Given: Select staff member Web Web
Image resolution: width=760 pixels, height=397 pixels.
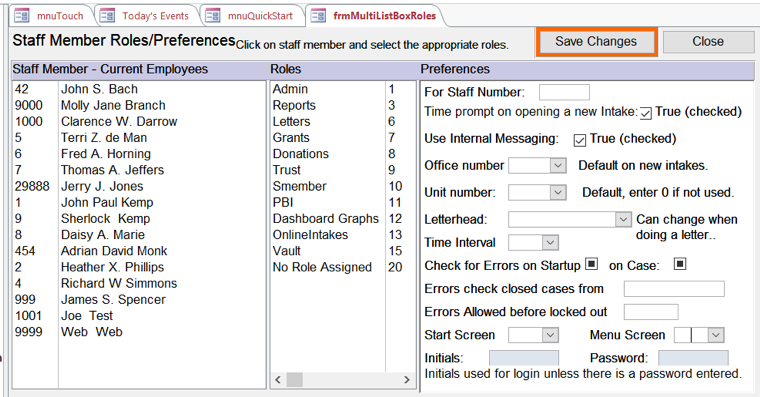Looking at the screenshot, I should tap(139, 332).
